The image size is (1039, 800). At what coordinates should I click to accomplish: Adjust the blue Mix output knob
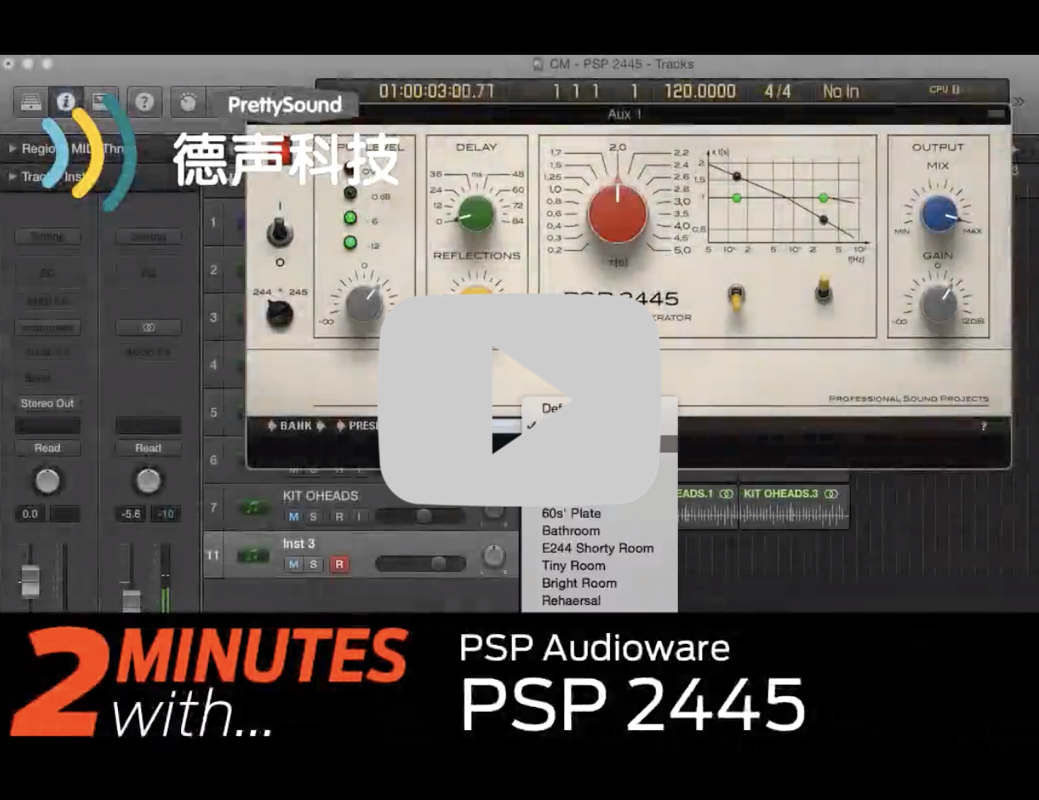tap(938, 213)
